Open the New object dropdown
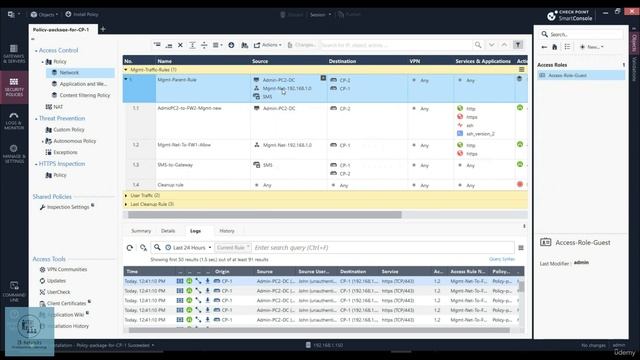 pos(591,47)
